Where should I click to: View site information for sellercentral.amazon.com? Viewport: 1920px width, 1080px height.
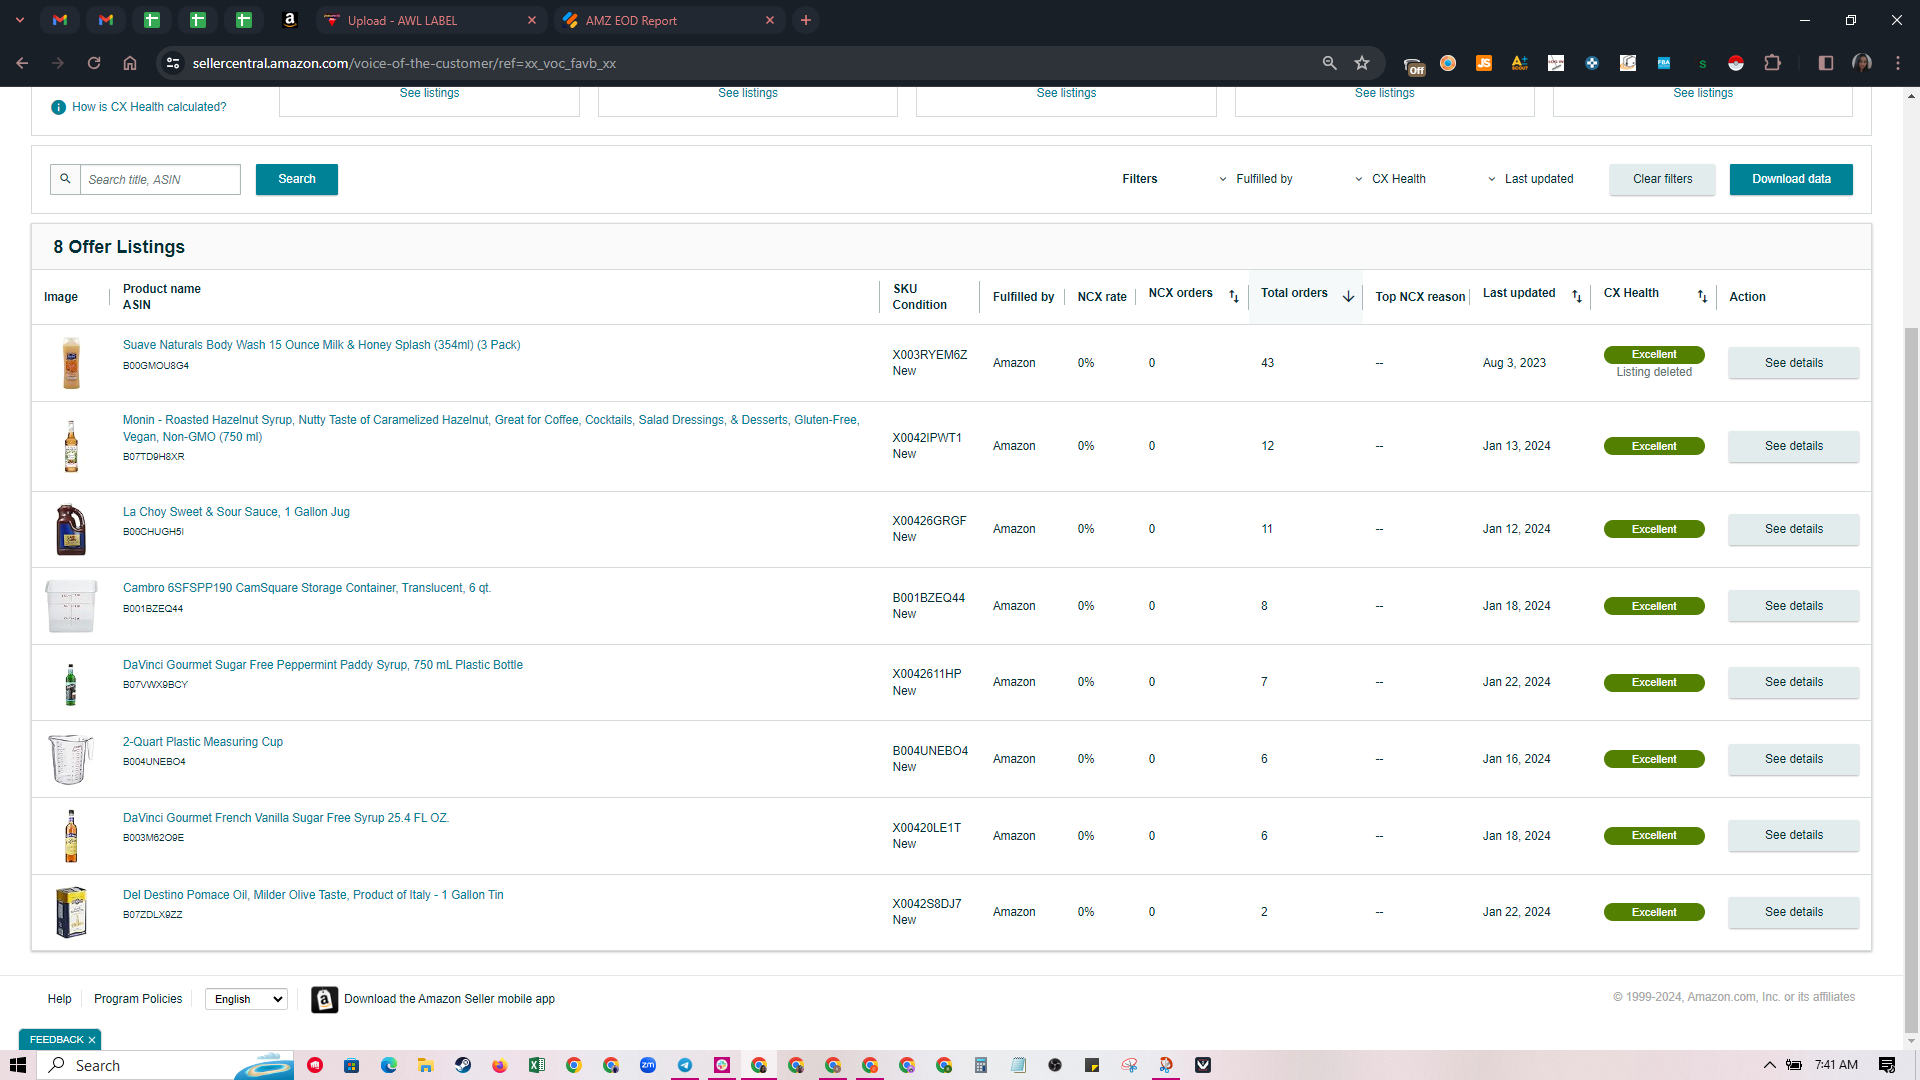[173, 63]
